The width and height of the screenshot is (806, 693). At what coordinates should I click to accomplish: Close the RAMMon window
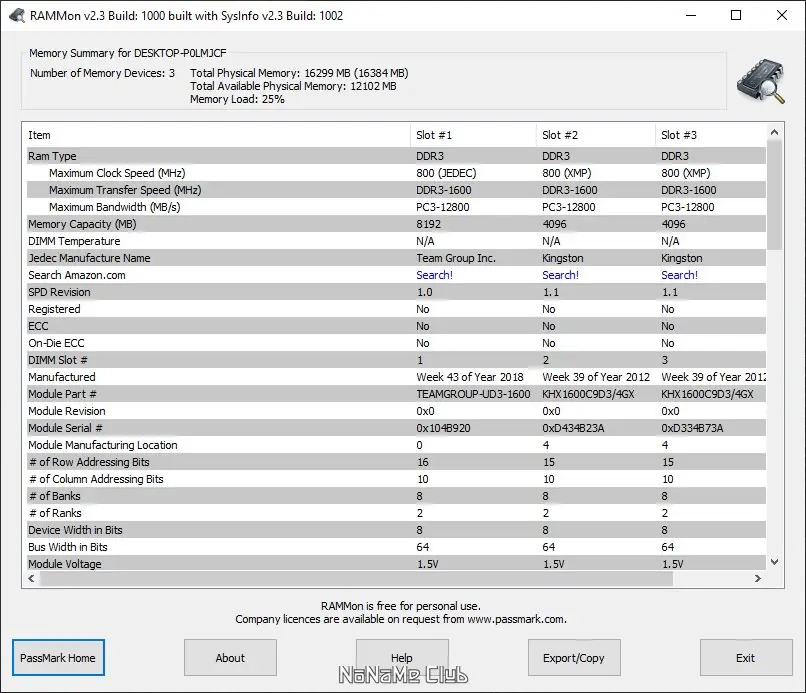tap(782, 15)
